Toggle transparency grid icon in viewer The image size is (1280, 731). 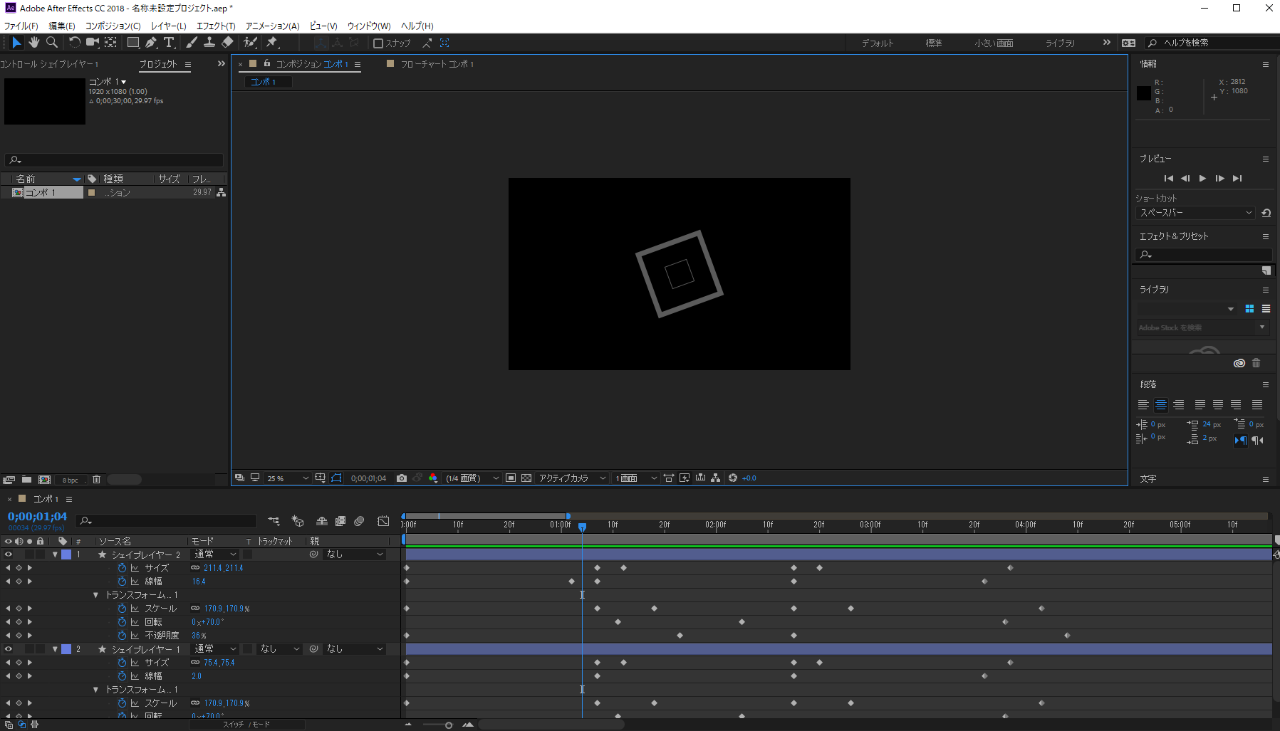coord(527,478)
